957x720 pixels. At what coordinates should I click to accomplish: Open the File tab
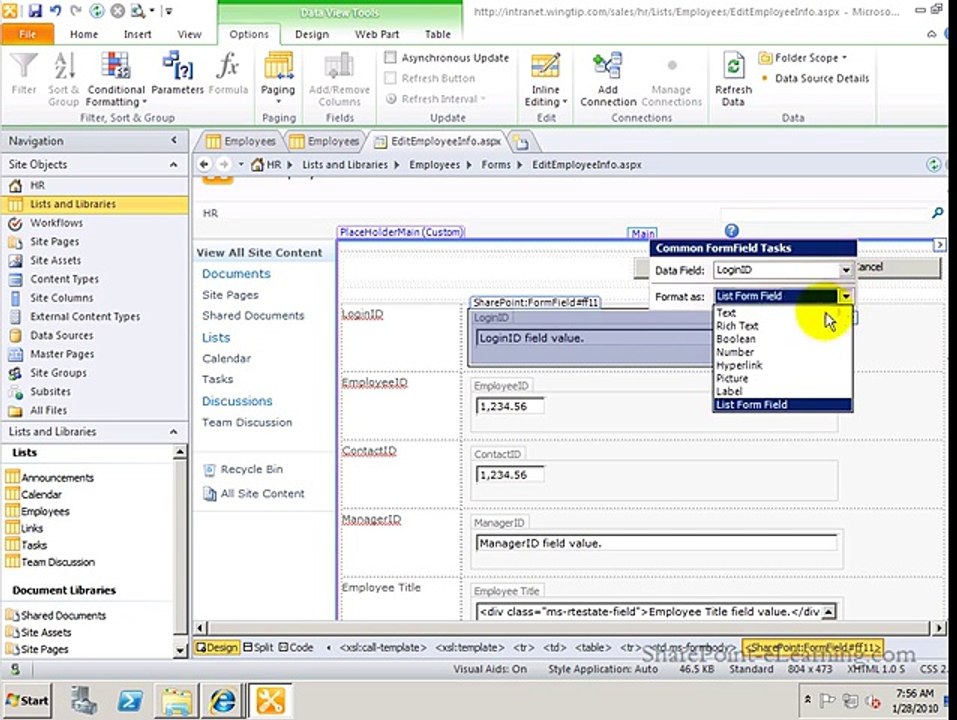coord(27,34)
